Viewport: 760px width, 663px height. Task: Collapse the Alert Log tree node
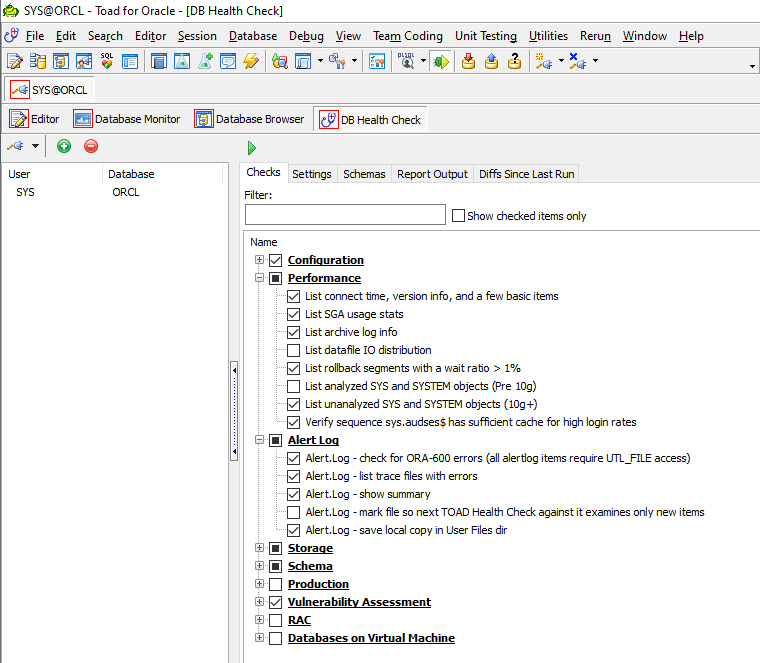pos(259,440)
